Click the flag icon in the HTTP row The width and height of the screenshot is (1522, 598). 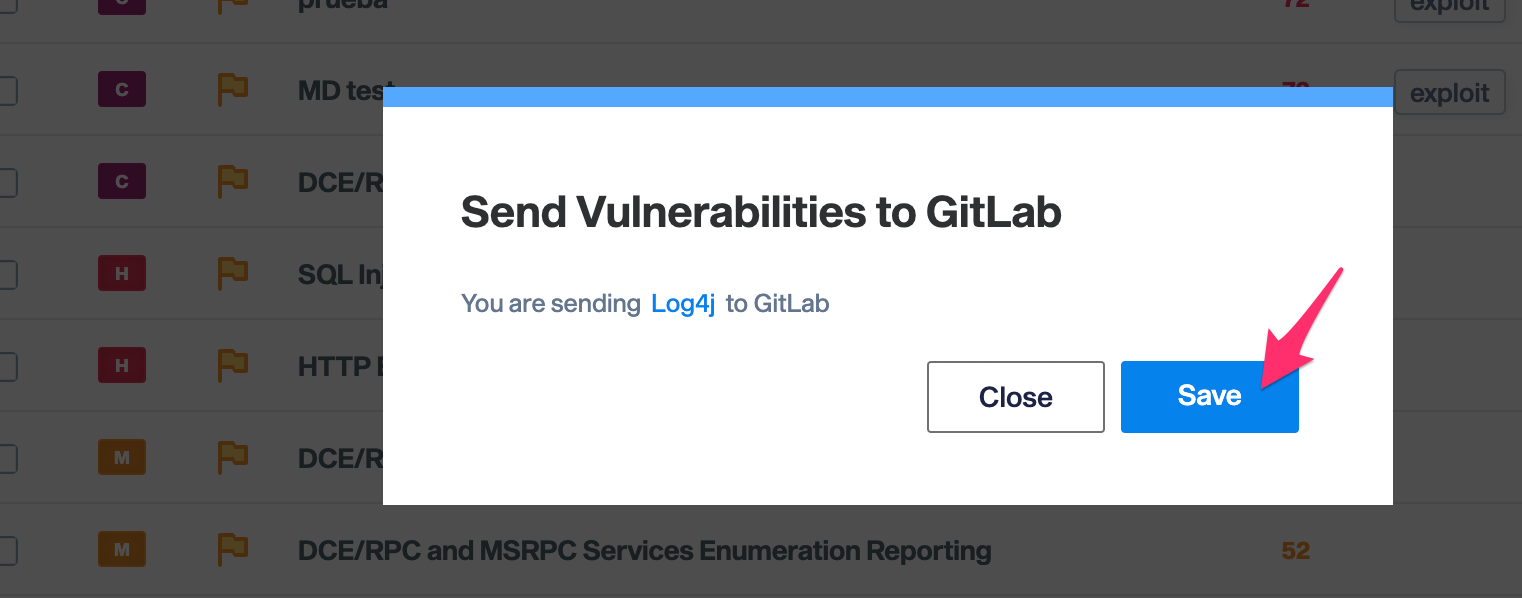pyautogui.click(x=233, y=365)
